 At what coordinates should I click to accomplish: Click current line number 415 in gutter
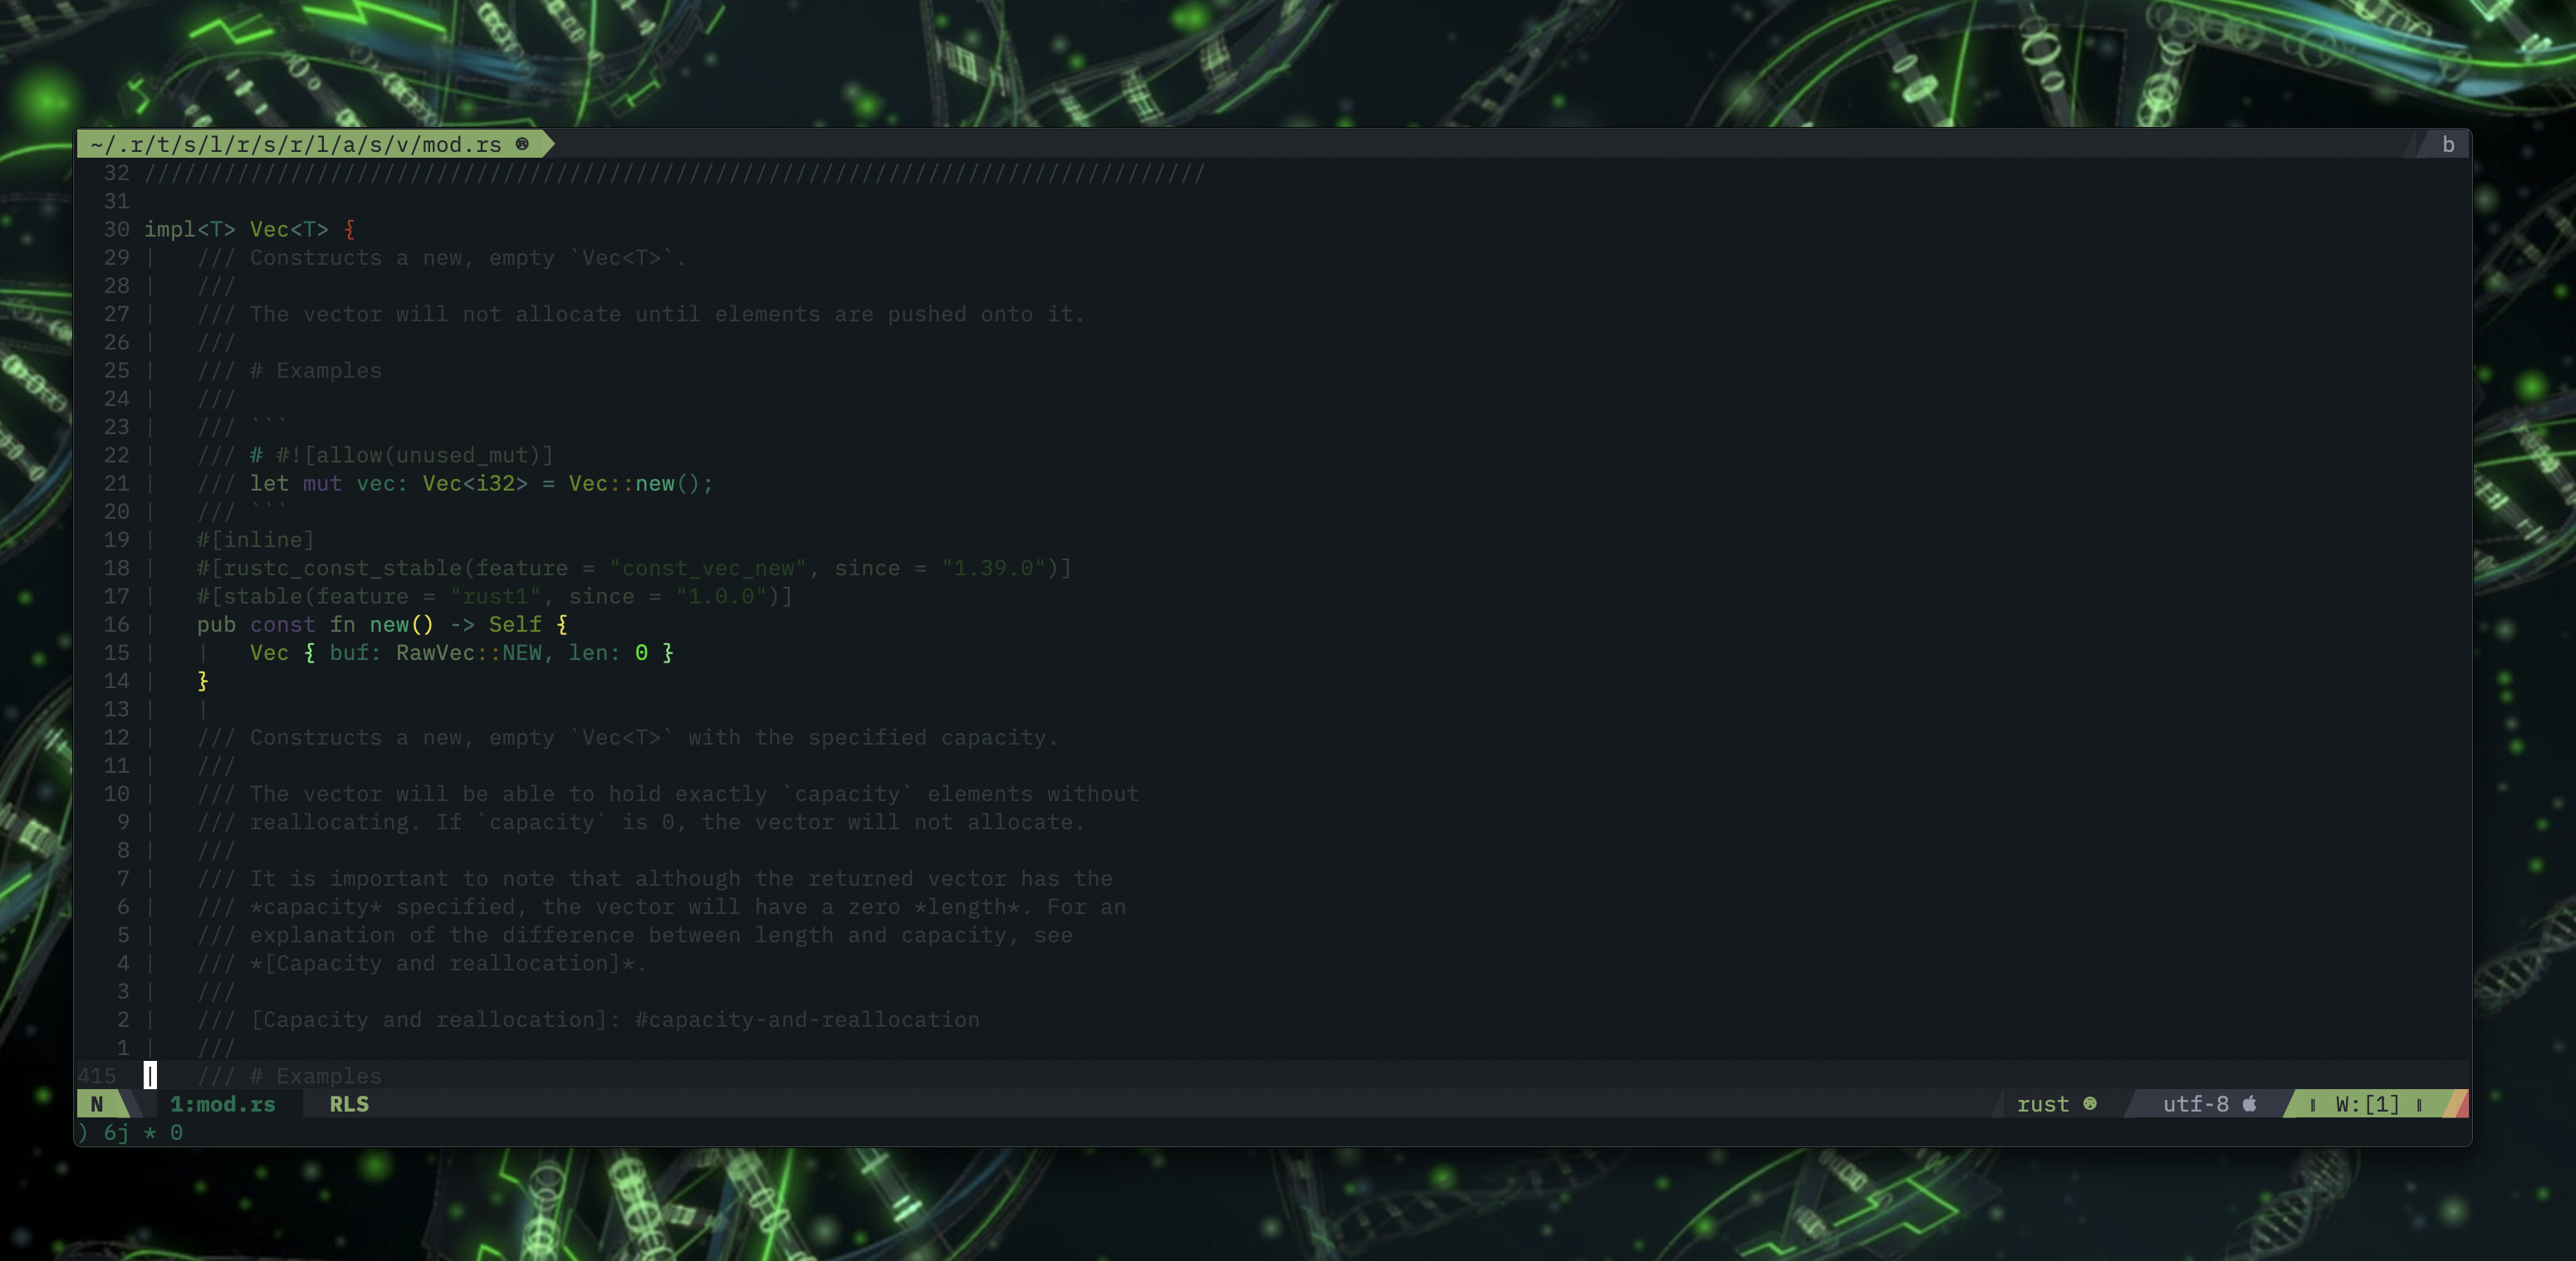(97, 1076)
